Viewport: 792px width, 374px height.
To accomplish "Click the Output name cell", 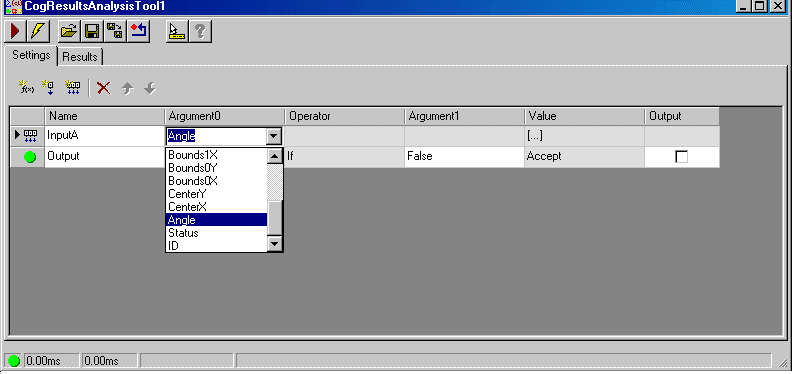I will click(105, 157).
